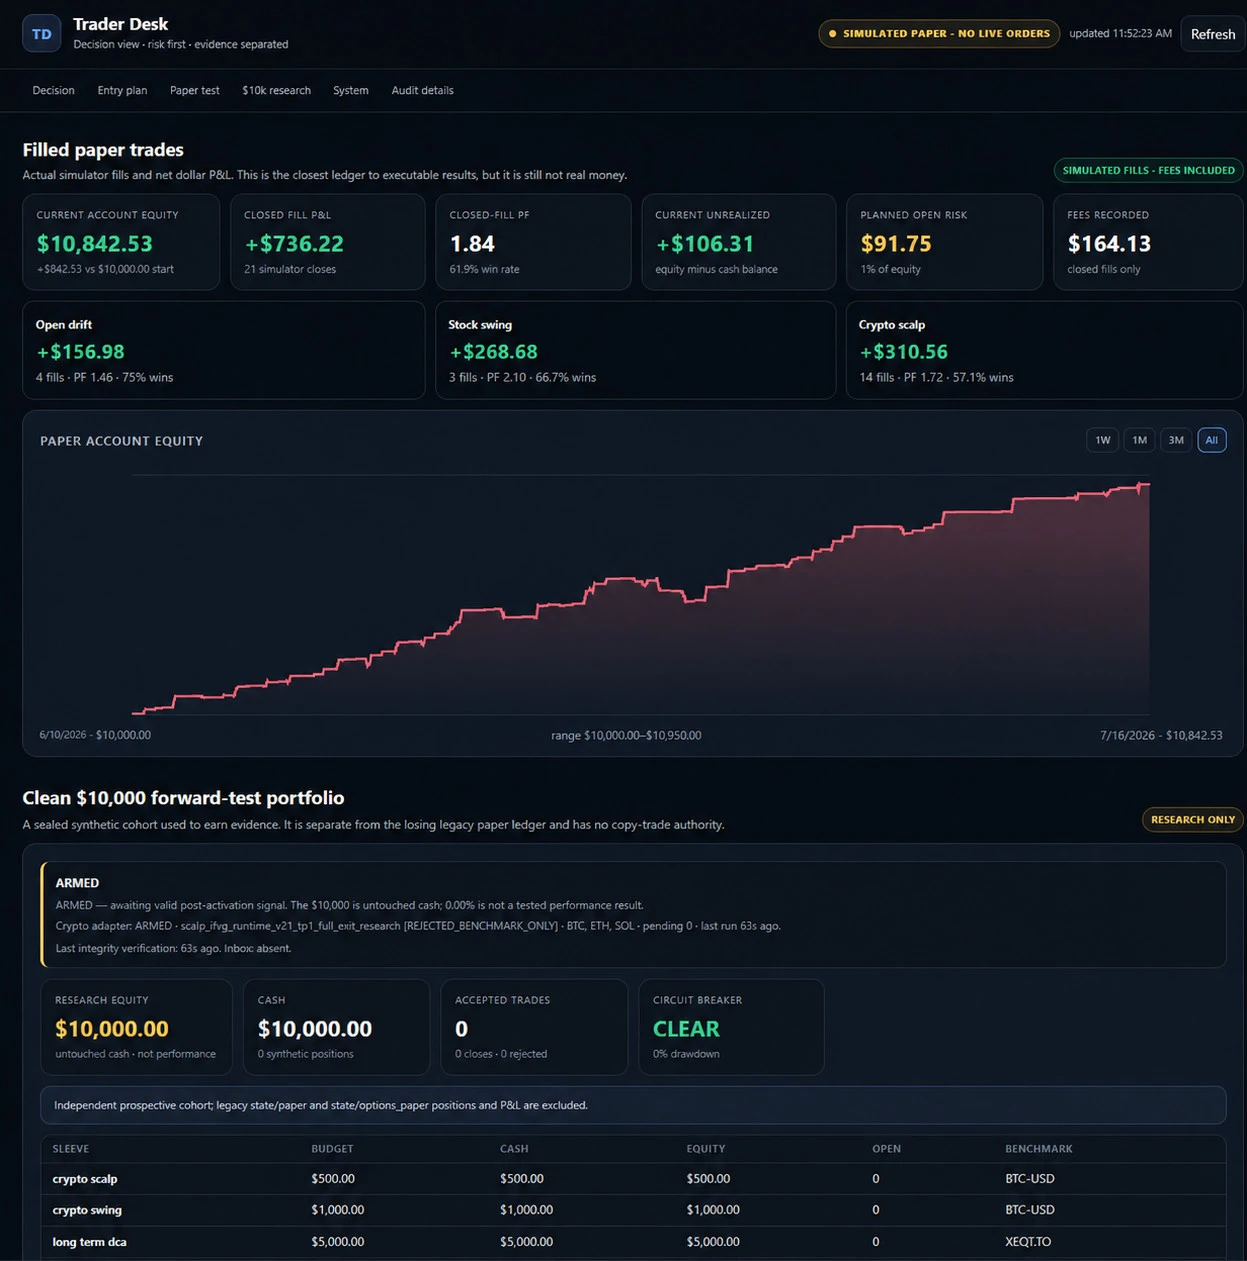Click the BUDGET column header
The width and height of the screenshot is (1247, 1261).
(332, 1149)
